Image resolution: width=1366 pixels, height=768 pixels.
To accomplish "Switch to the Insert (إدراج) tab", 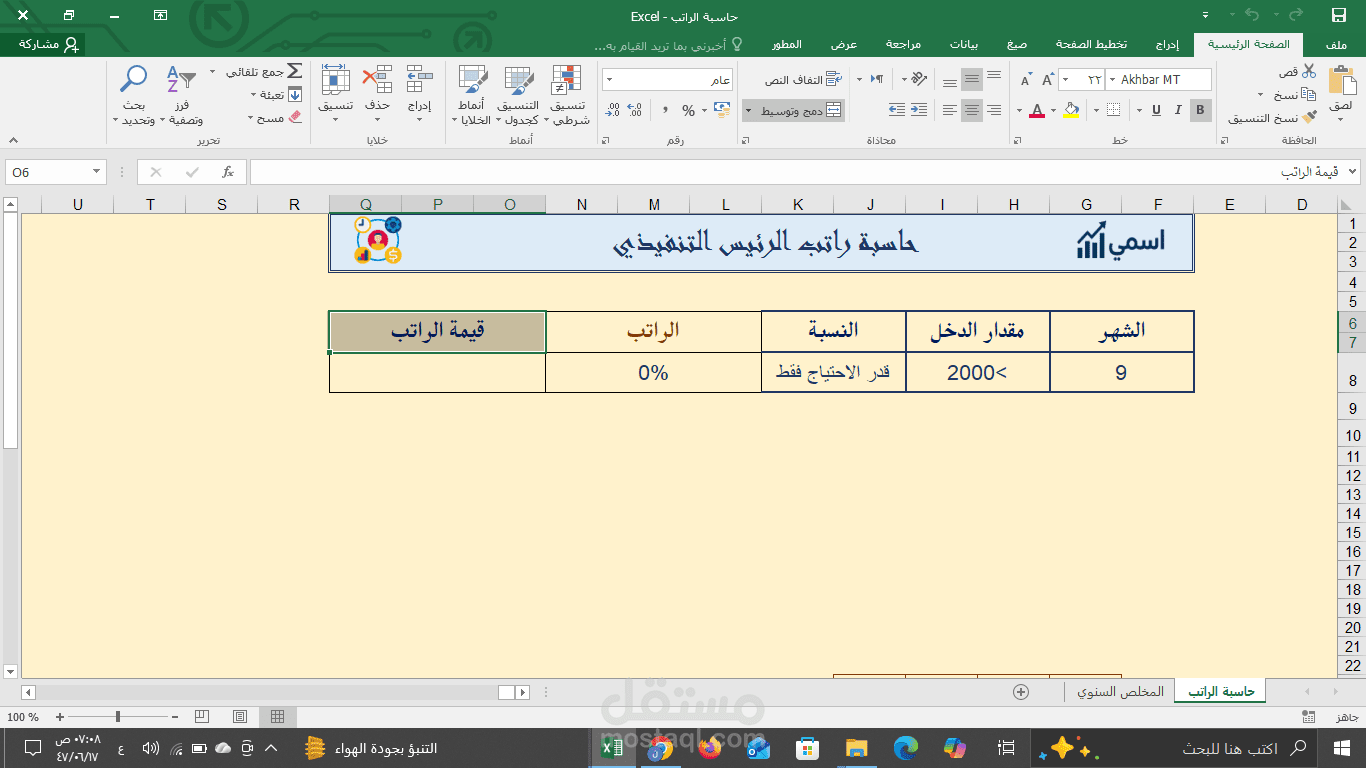I will pos(1167,45).
